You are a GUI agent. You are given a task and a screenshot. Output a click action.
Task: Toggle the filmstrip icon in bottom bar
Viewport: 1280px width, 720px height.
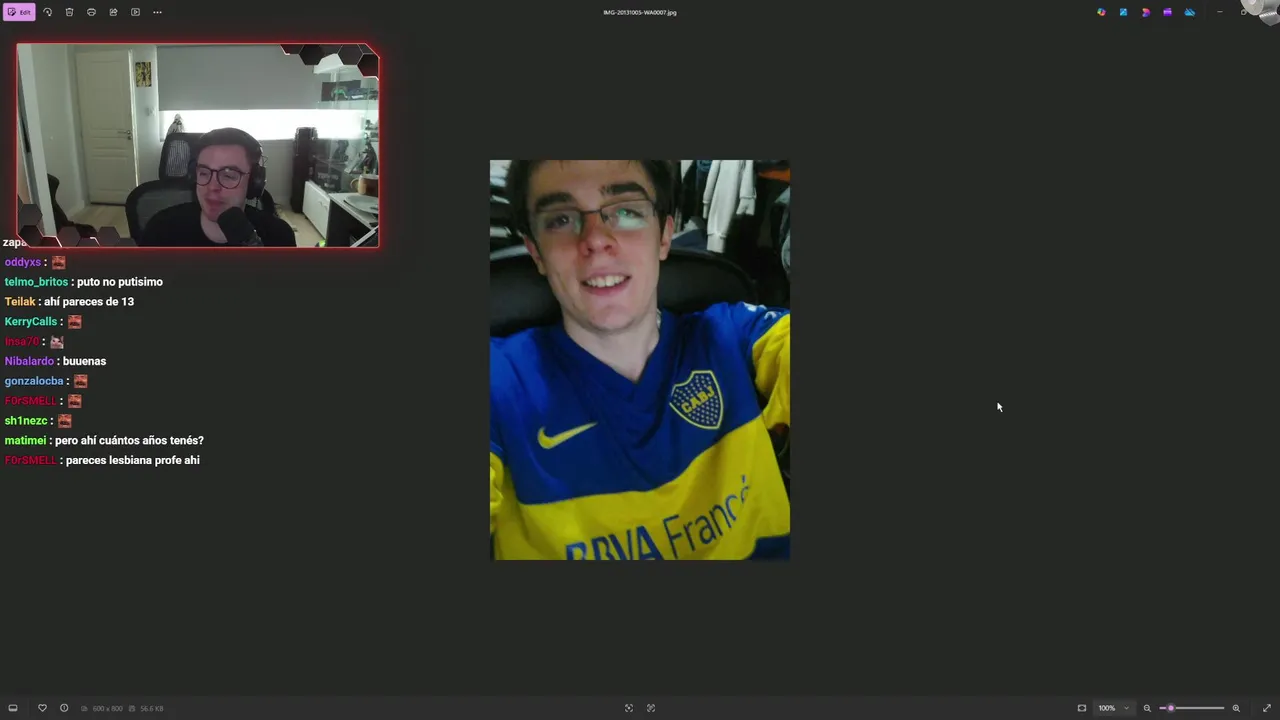13,708
